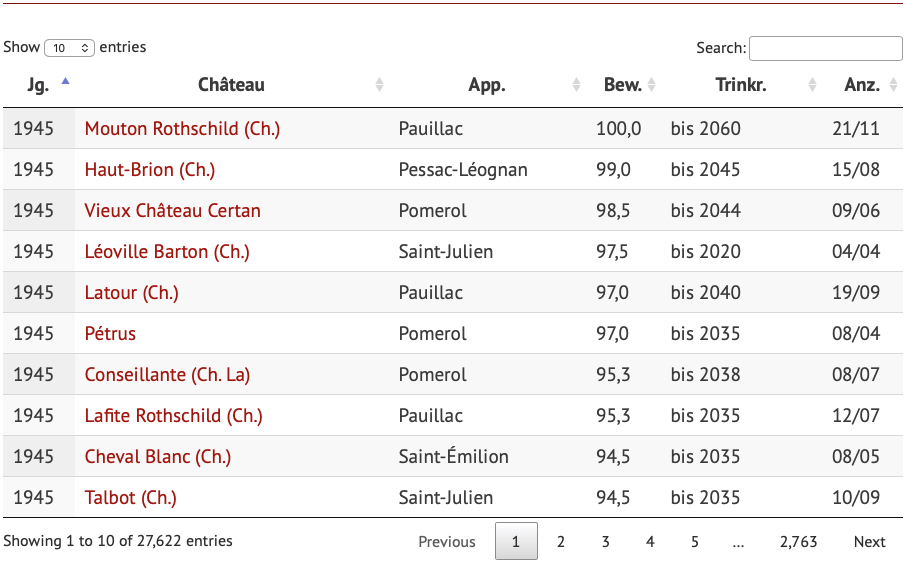Sort by Anz. column arrows
The image size is (919, 568).
click(891, 85)
